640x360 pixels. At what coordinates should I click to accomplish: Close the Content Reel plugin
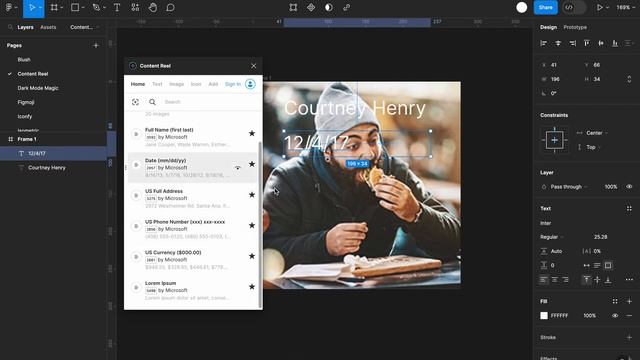pyautogui.click(x=253, y=66)
